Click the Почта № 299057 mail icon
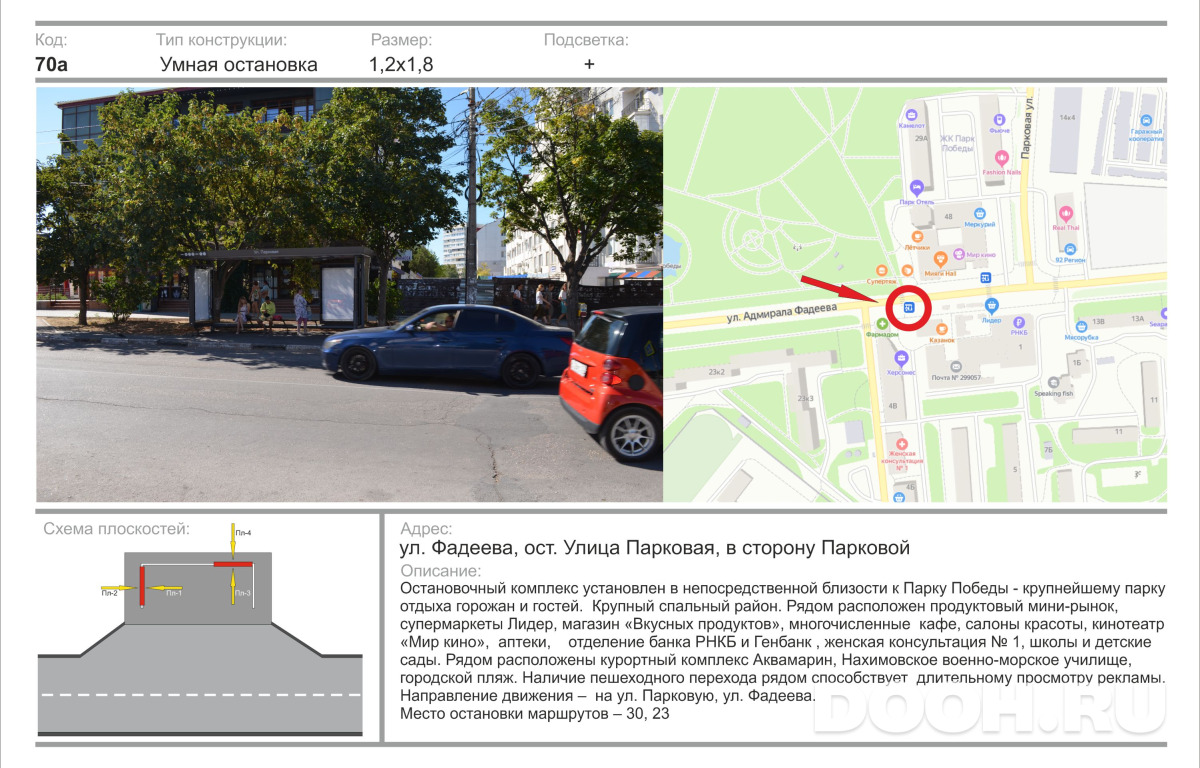 pyautogui.click(x=955, y=364)
